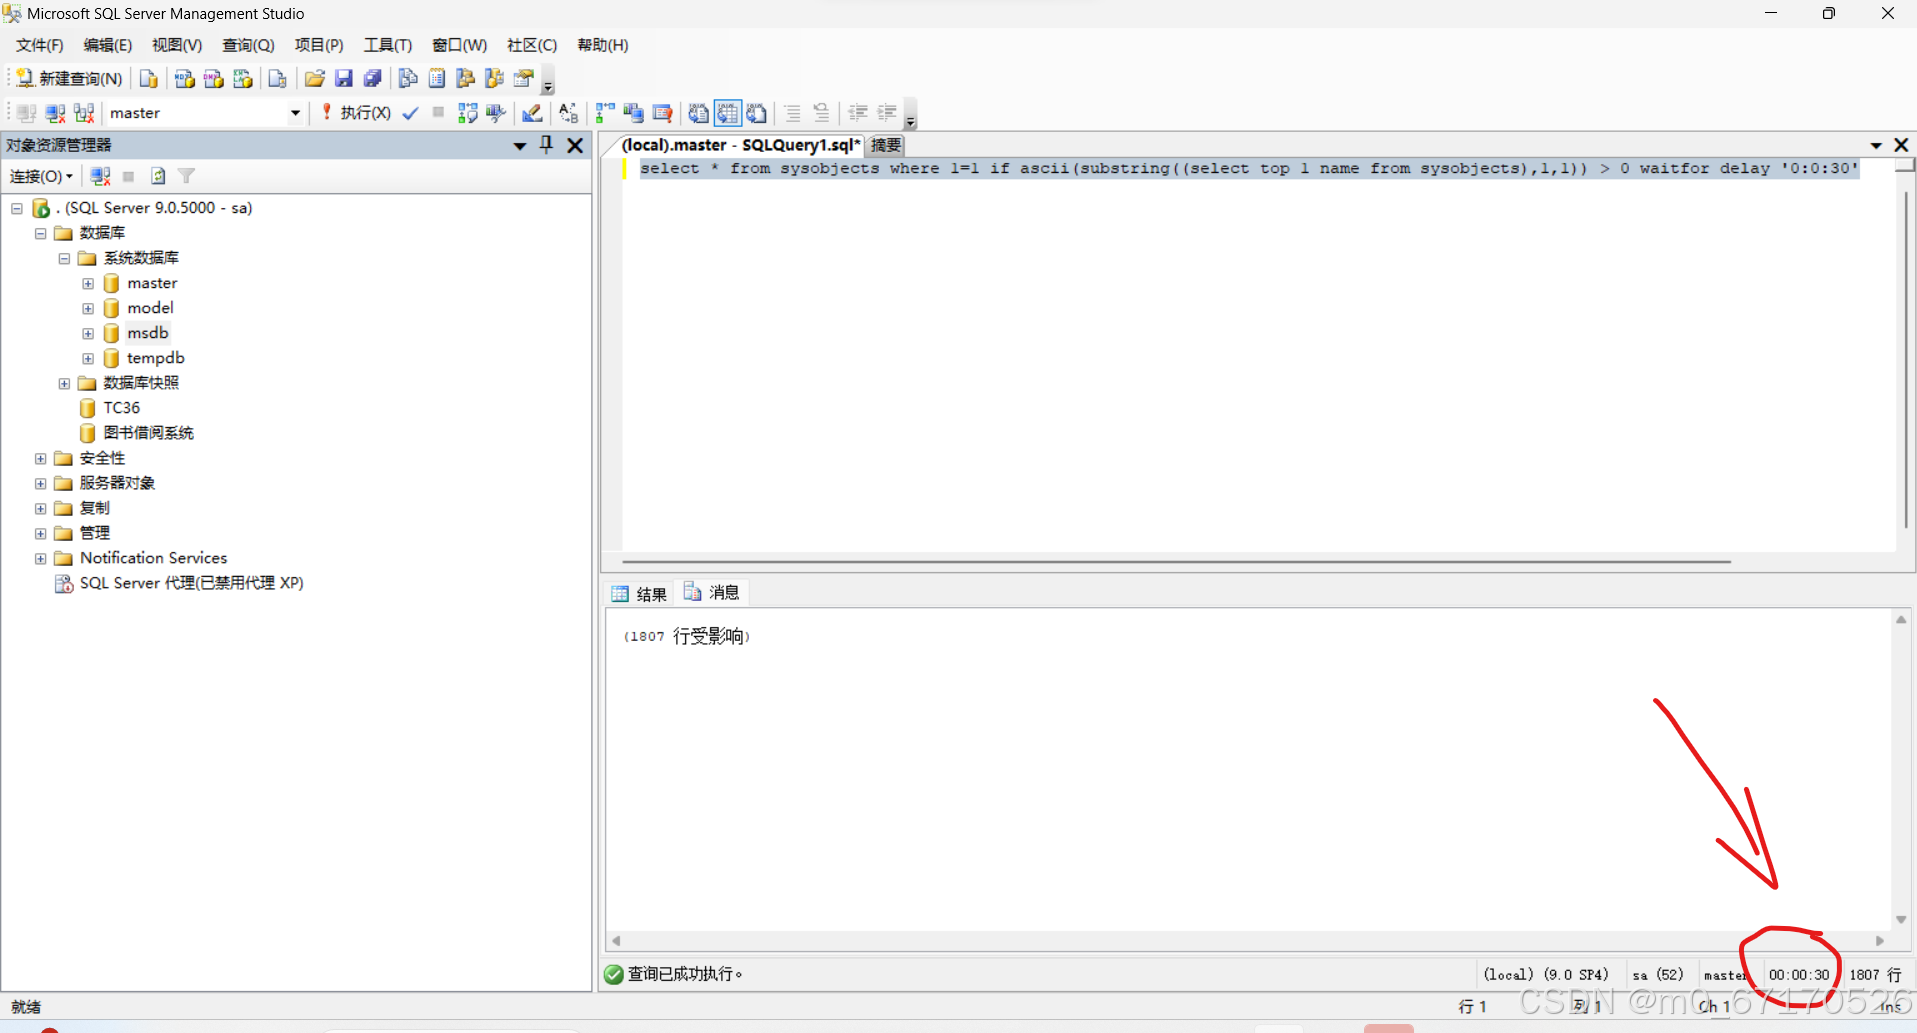Screen dimensions: 1917x1033
Task: Click the Summary page icon
Action: pos(437,78)
